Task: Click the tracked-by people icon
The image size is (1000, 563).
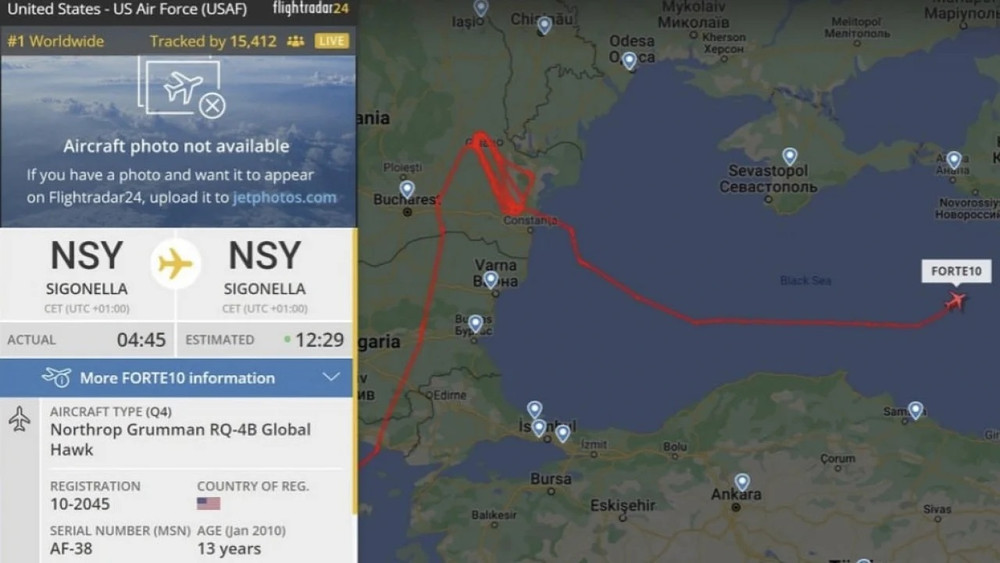Action: tap(295, 41)
